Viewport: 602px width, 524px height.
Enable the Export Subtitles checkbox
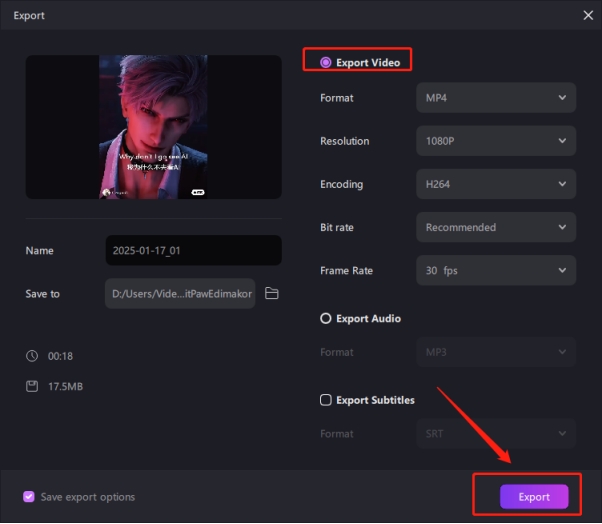pyautogui.click(x=326, y=400)
